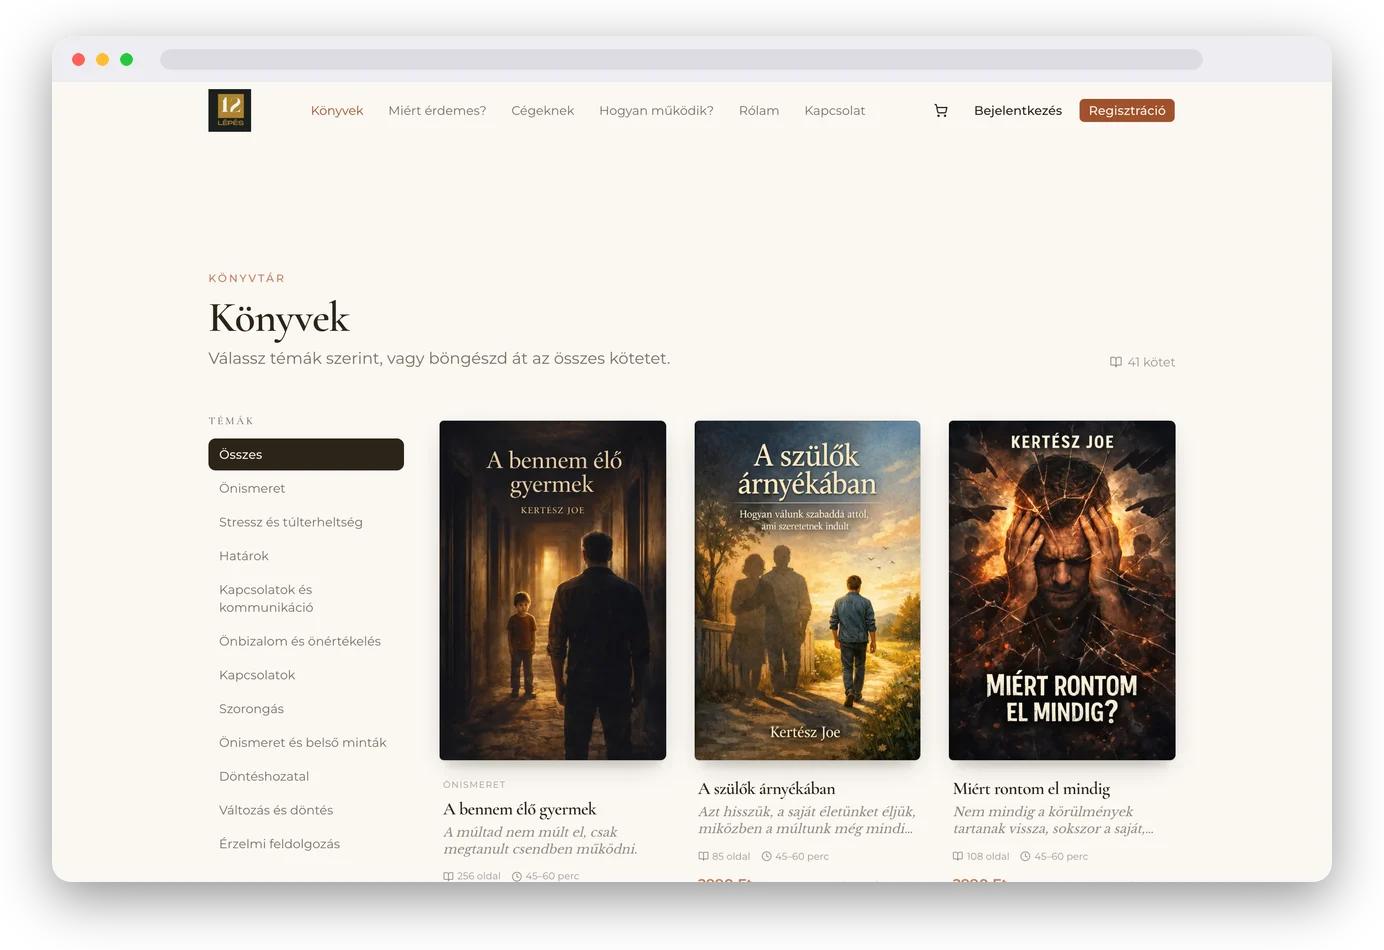
Task: Click the 12 Lépés logo
Action: [229, 110]
